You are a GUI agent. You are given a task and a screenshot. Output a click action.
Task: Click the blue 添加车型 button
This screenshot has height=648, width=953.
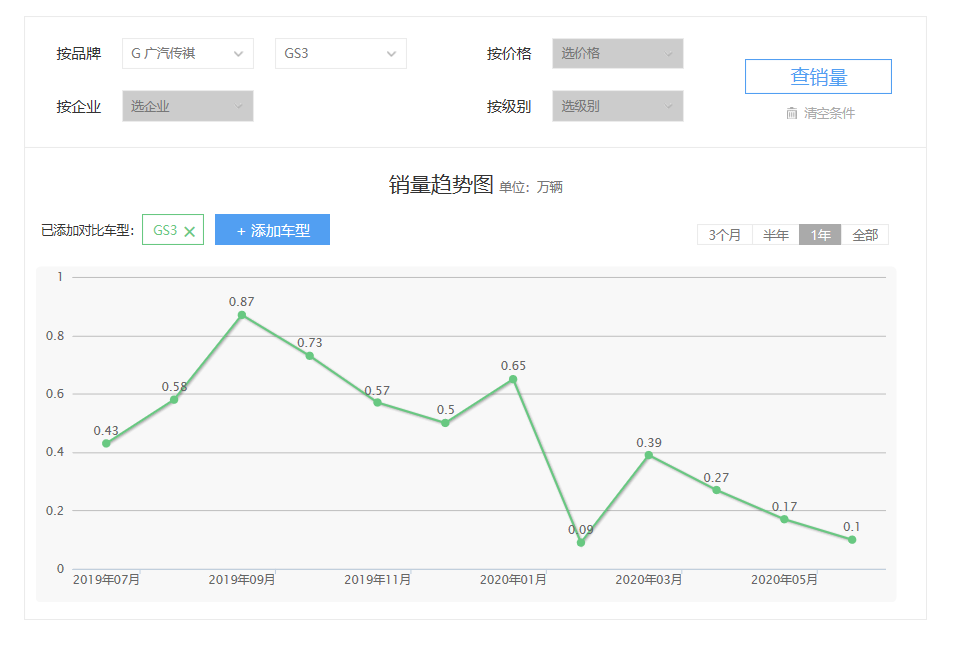[272, 229]
